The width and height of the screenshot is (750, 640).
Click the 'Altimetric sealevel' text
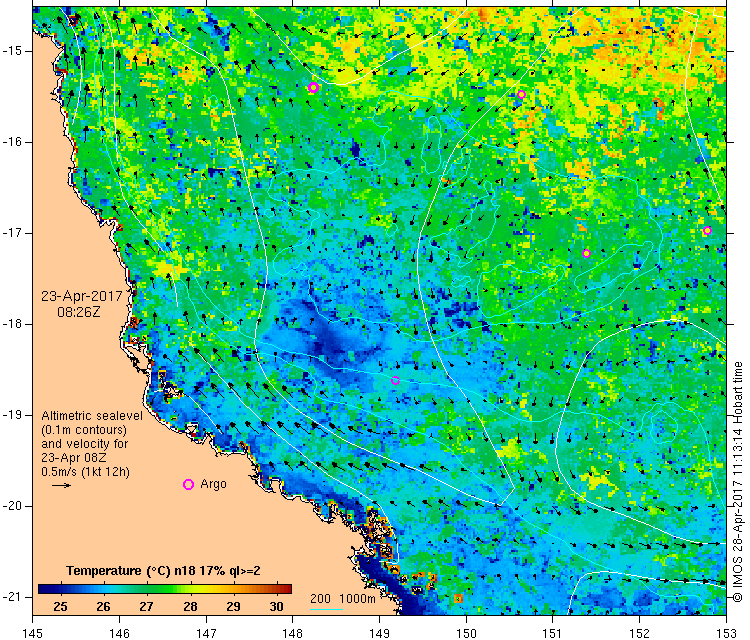92,416
